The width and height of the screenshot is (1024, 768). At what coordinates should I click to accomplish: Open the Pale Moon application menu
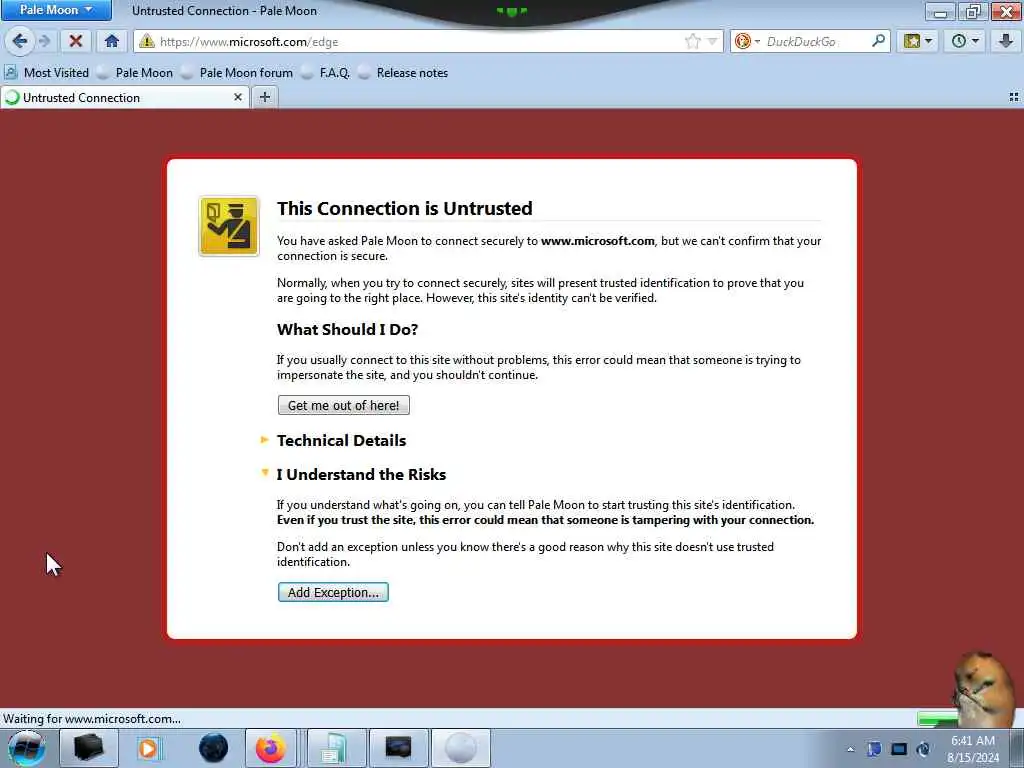(56, 10)
